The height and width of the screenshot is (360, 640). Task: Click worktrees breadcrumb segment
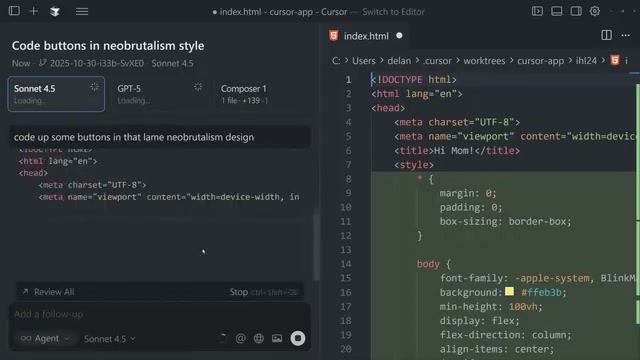484,61
